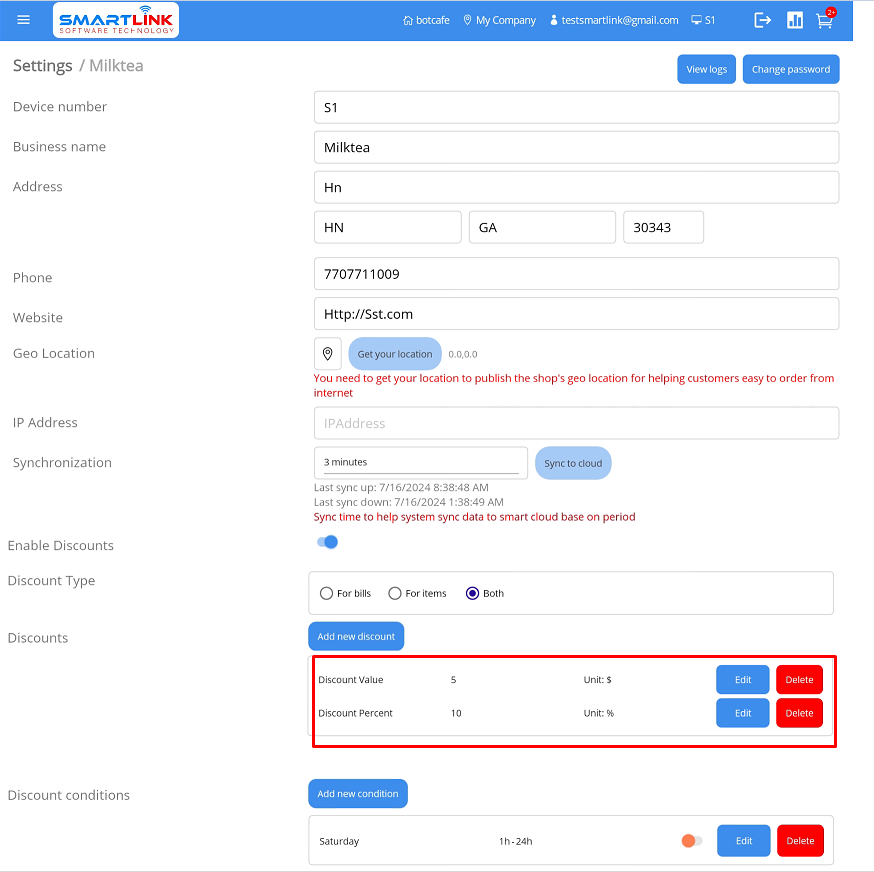
Task: Click the Change password button
Action: pyautogui.click(x=790, y=69)
